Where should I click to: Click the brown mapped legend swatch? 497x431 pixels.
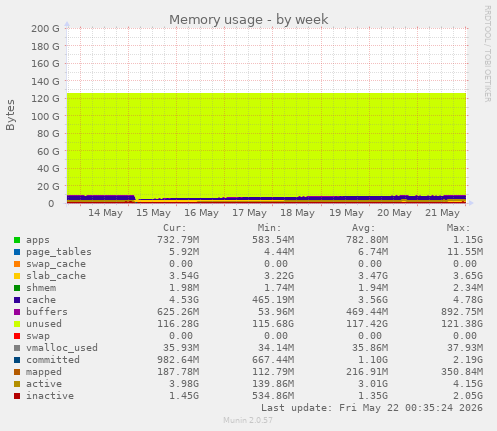pos(17,372)
